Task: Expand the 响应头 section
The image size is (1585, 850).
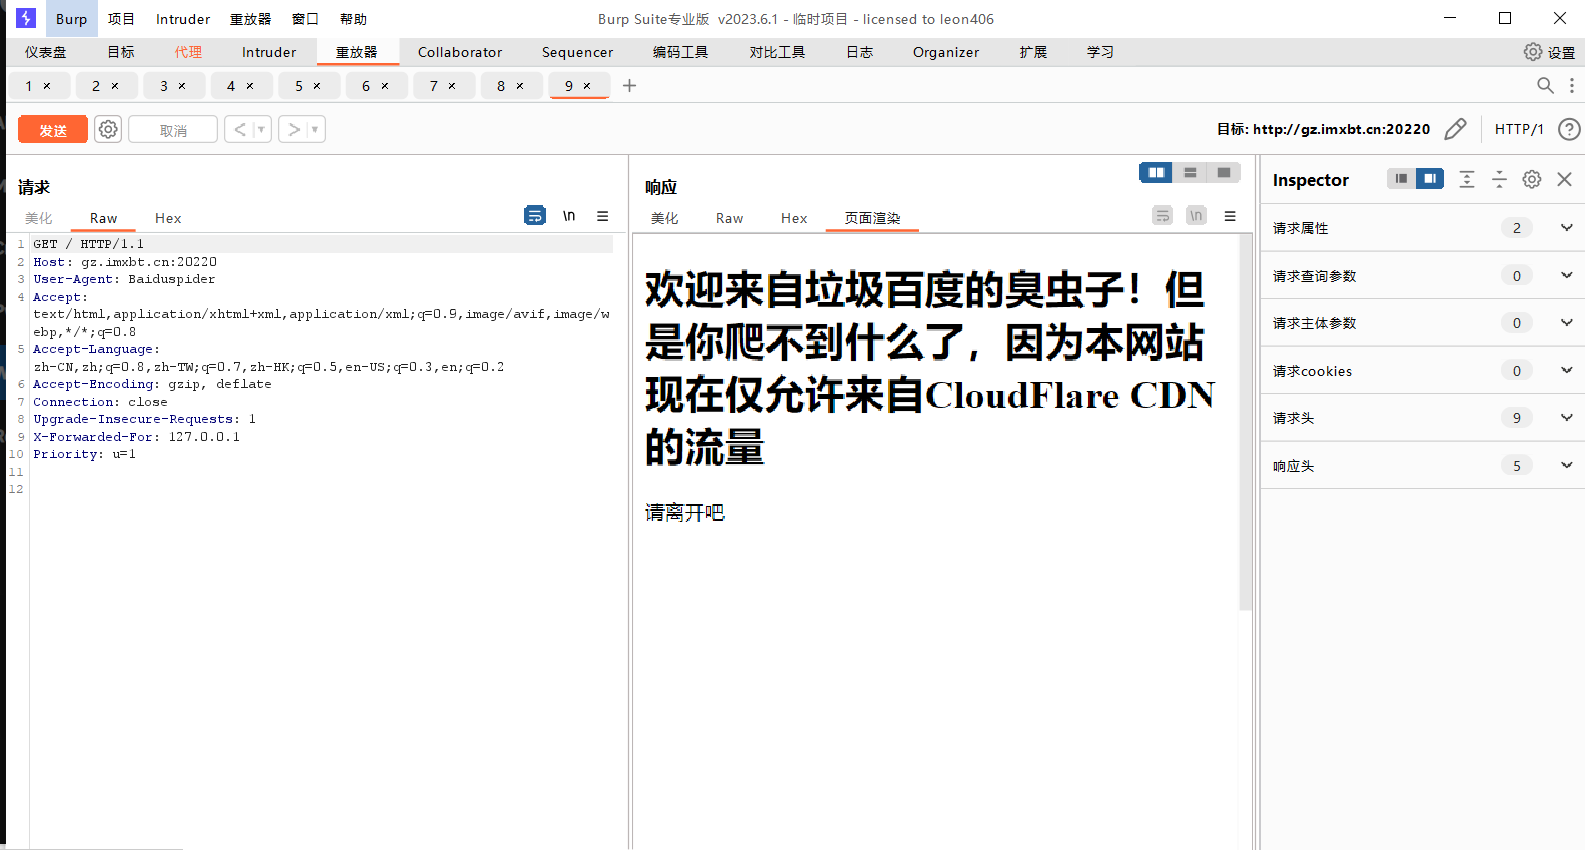Action: click(x=1567, y=465)
